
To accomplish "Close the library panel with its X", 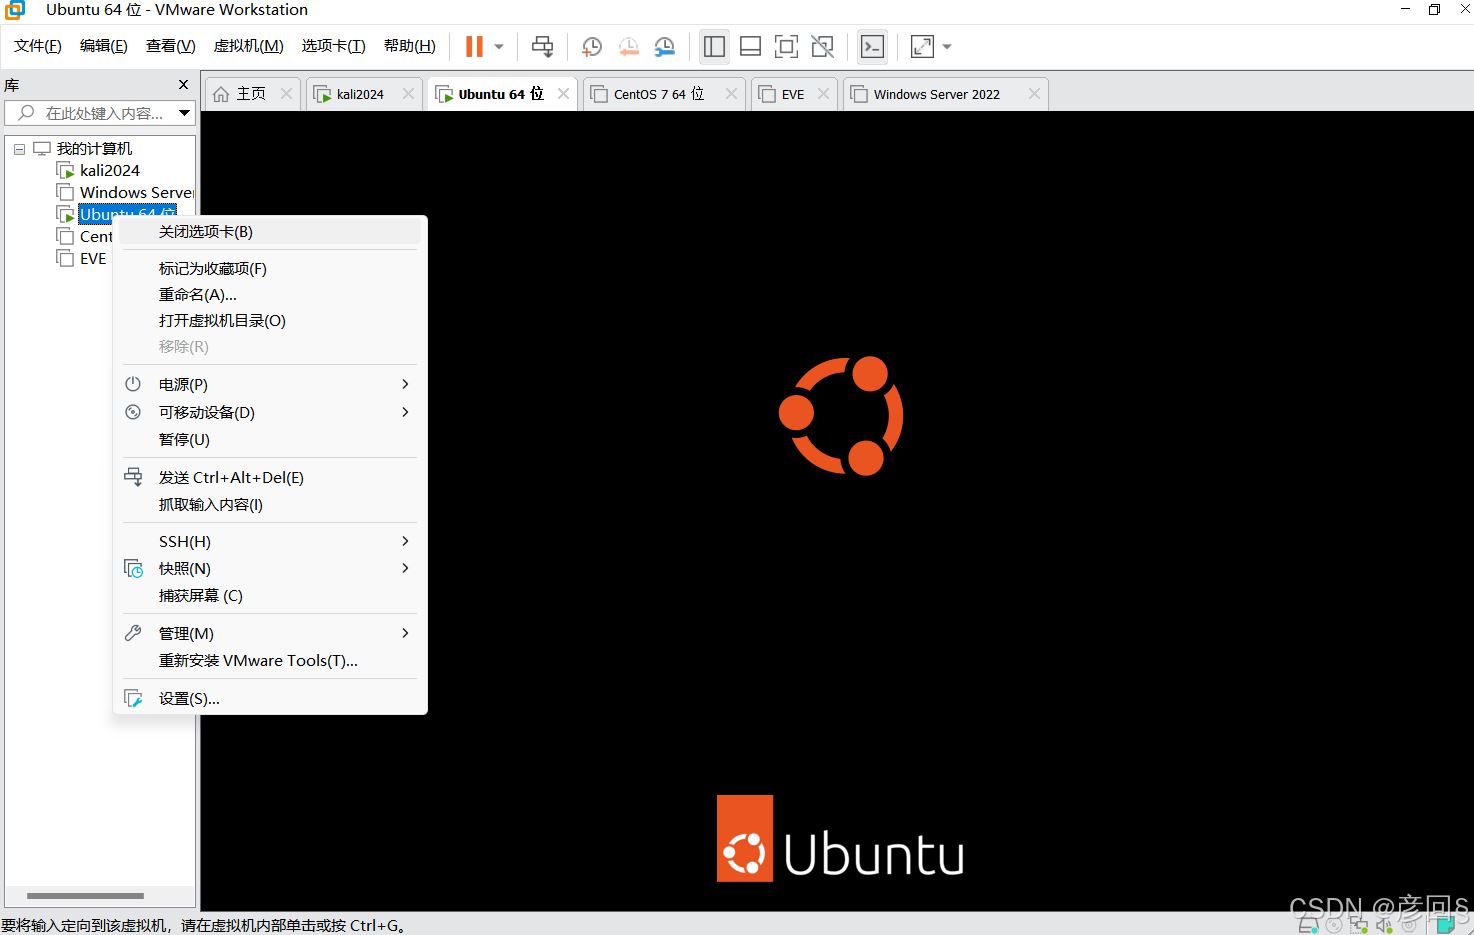I will 183,85.
